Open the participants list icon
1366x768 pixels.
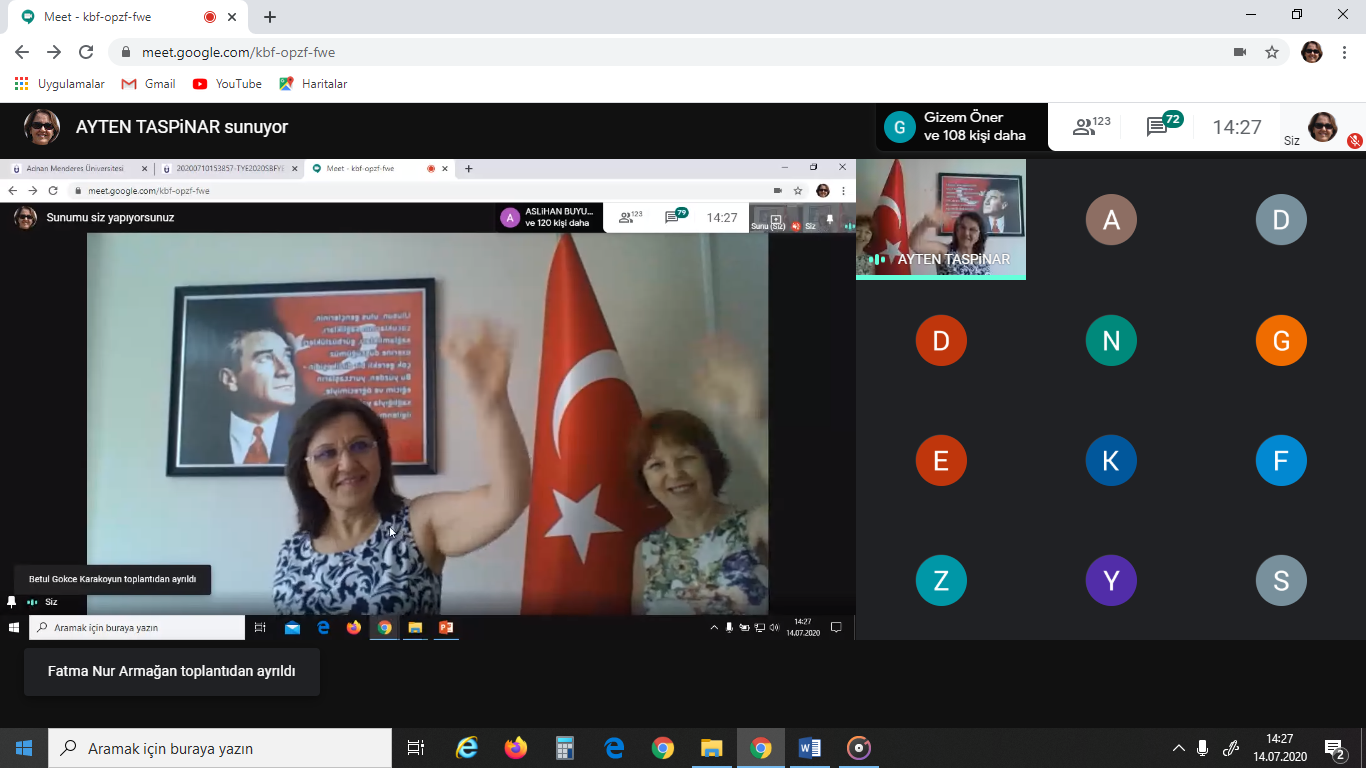[x=1090, y=127]
